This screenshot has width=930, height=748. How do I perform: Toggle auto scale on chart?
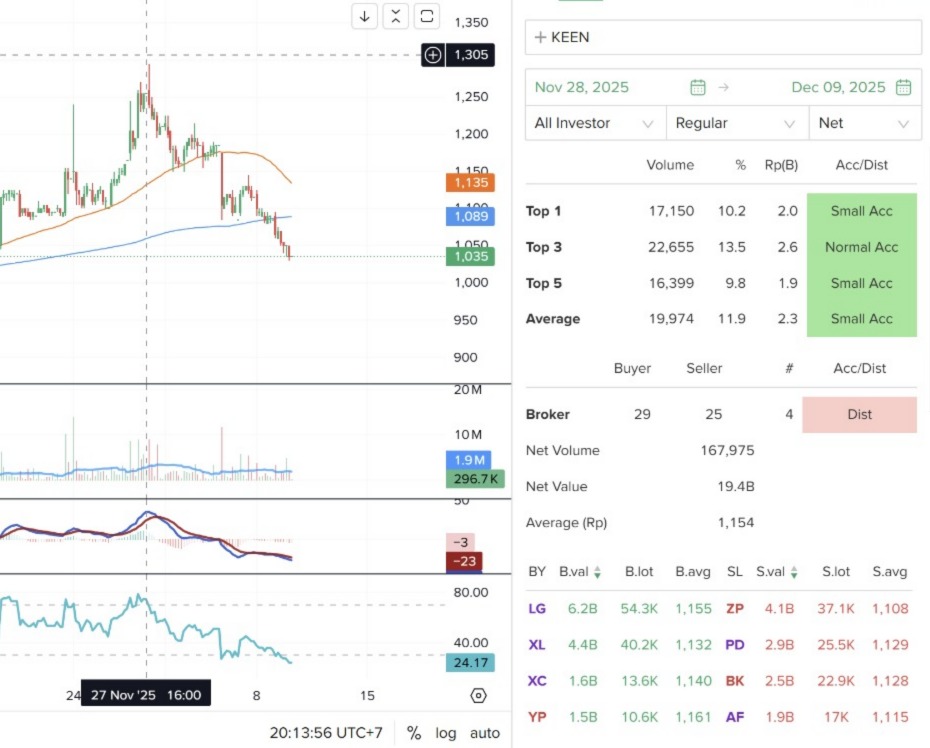485,733
